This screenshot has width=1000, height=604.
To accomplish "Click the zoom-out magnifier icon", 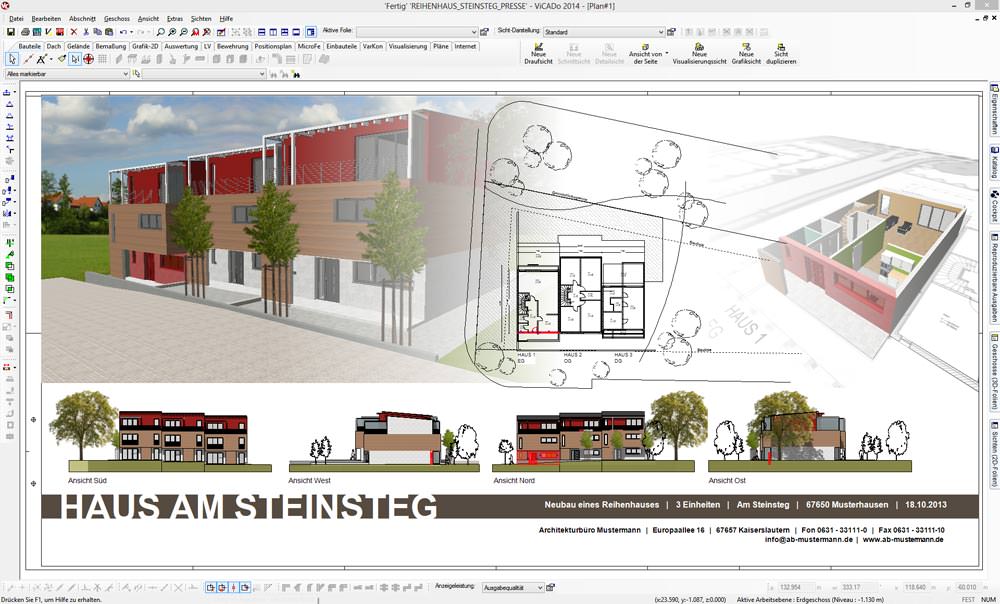I will [x=184, y=32].
